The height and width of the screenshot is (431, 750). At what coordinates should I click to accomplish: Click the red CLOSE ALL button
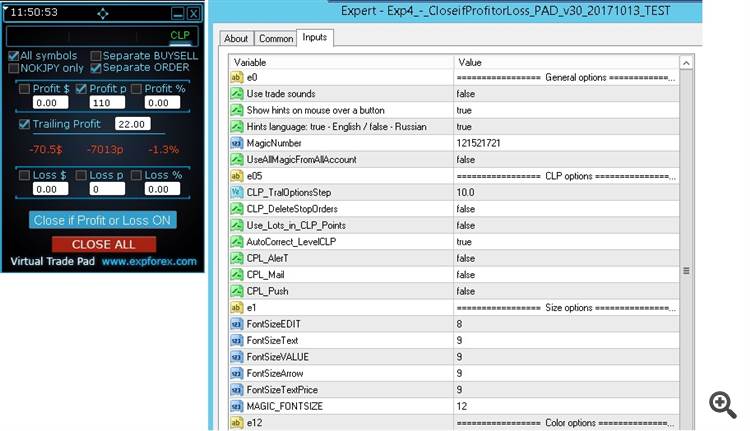104,244
